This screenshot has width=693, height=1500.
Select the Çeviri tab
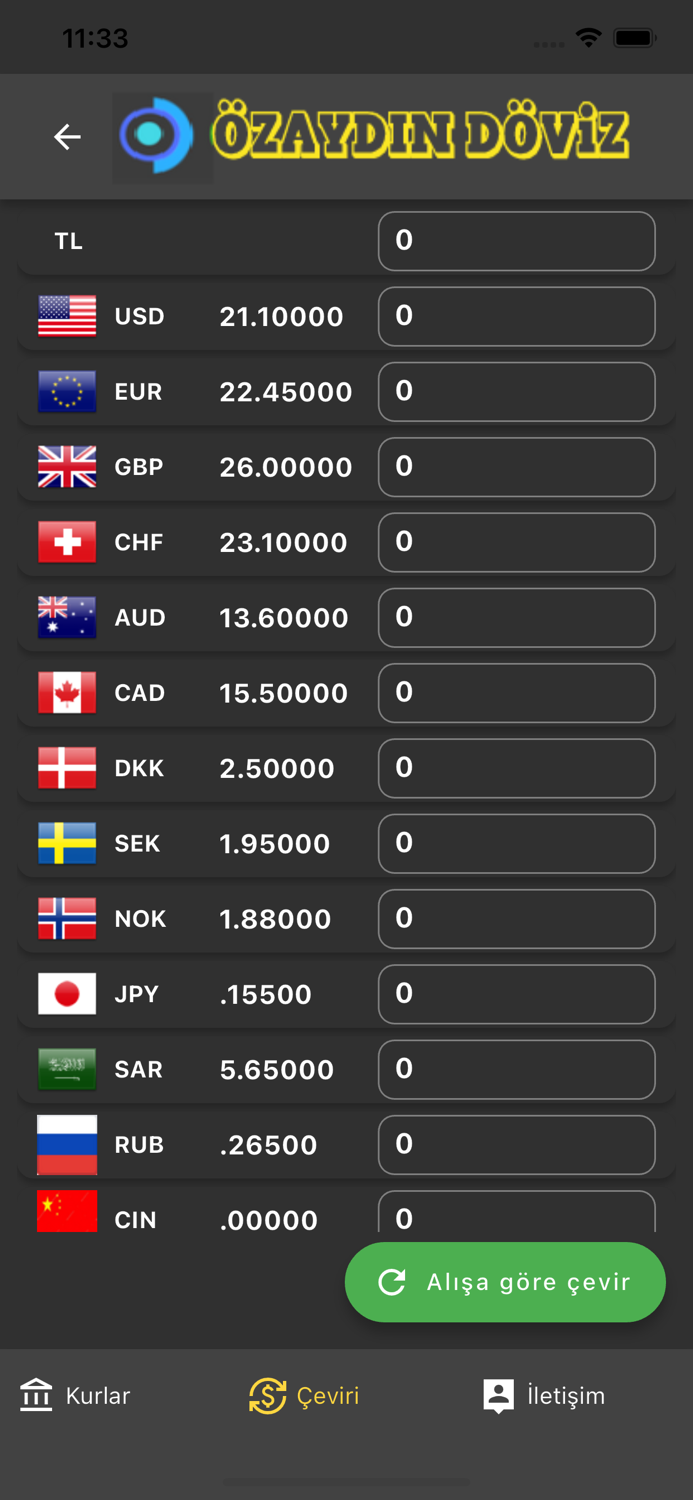pos(304,1395)
